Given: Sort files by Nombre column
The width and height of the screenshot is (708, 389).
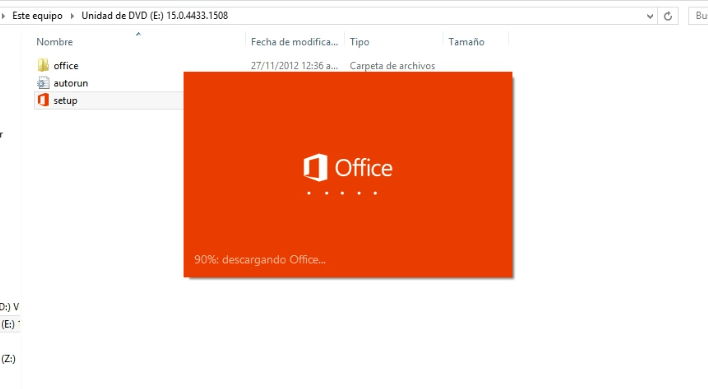Looking at the screenshot, I should [x=54, y=42].
